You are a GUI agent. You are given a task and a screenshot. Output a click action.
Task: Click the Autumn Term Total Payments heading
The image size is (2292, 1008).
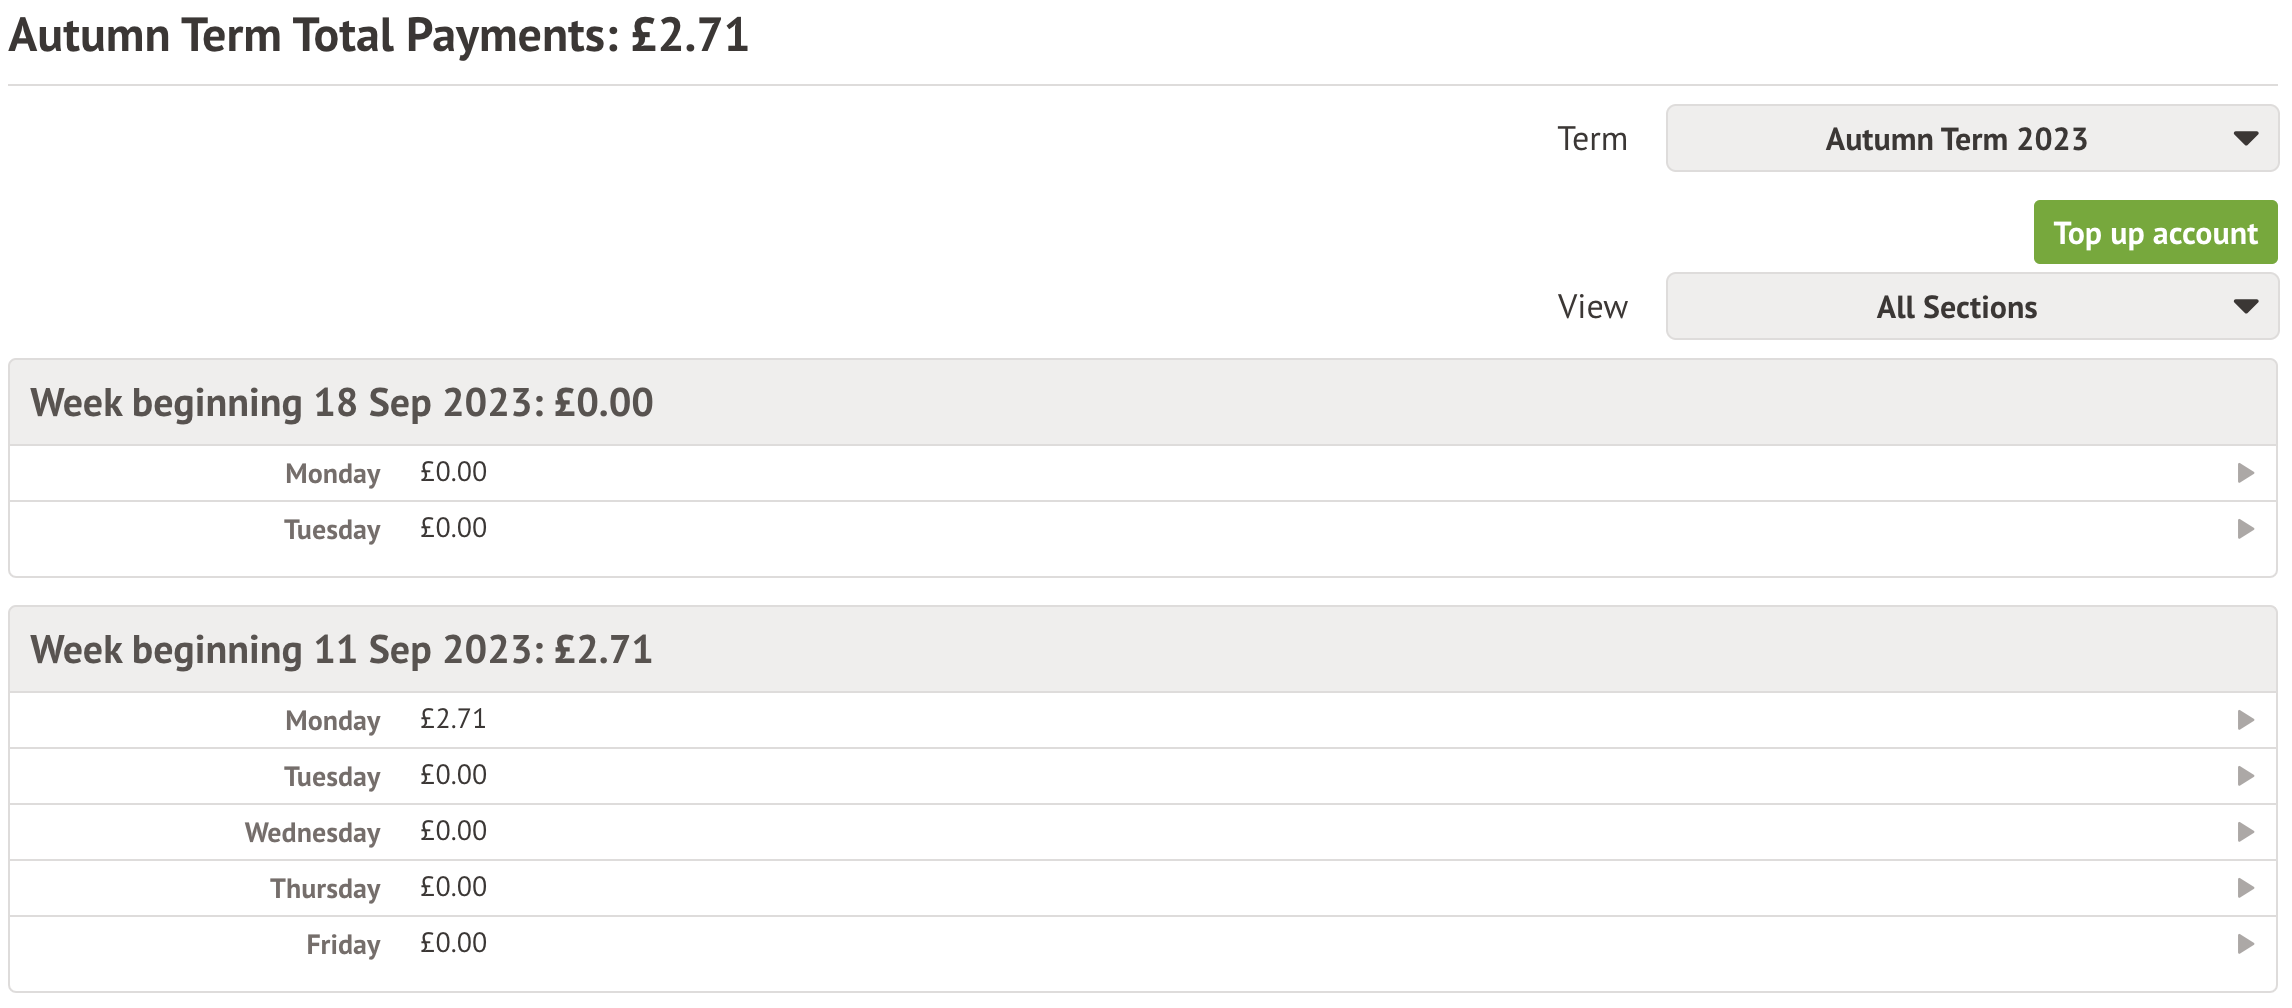pyautogui.click(x=378, y=36)
